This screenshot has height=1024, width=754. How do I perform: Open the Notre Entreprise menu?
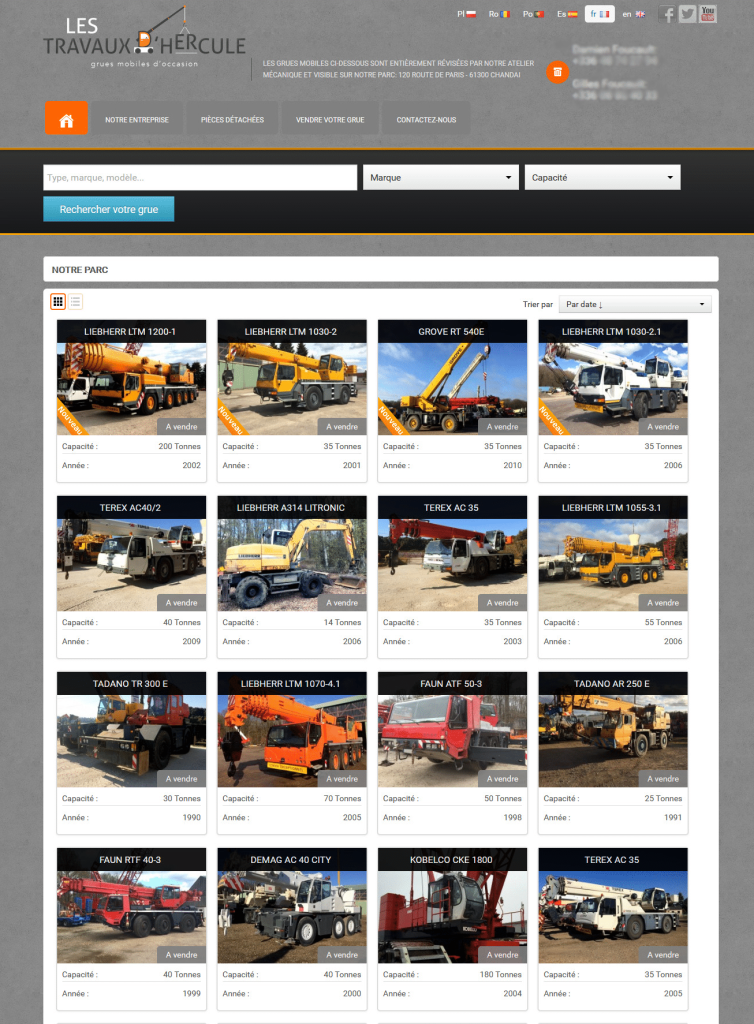click(137, 120)
